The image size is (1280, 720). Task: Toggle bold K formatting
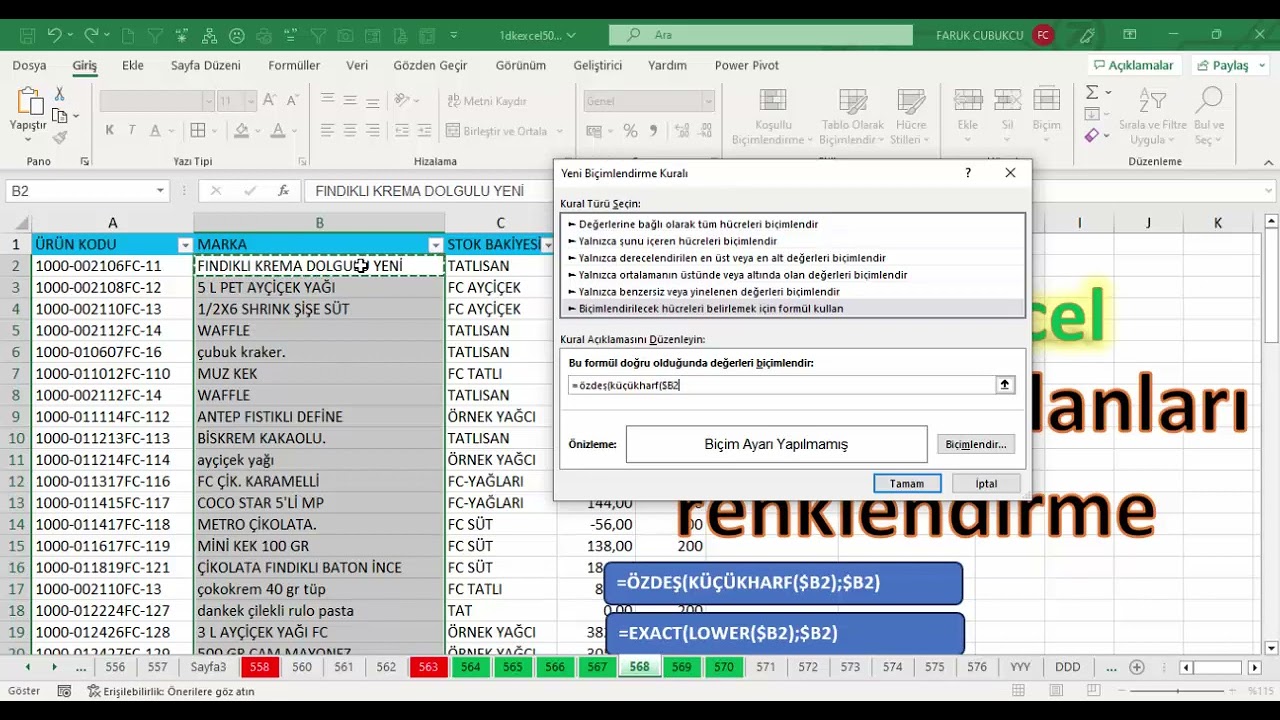point(109,130)
